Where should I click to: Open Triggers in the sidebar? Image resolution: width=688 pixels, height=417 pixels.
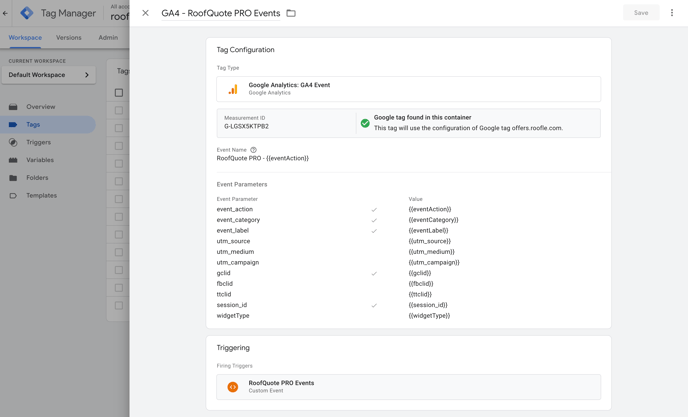point(48,142)
